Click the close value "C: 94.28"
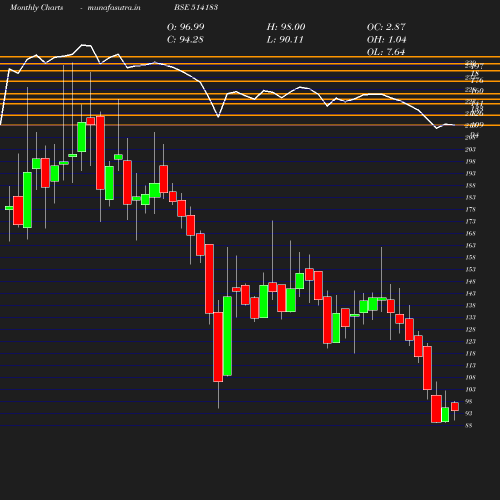The width and height of the screenshot is (500, 500). (x=185, y=40)
